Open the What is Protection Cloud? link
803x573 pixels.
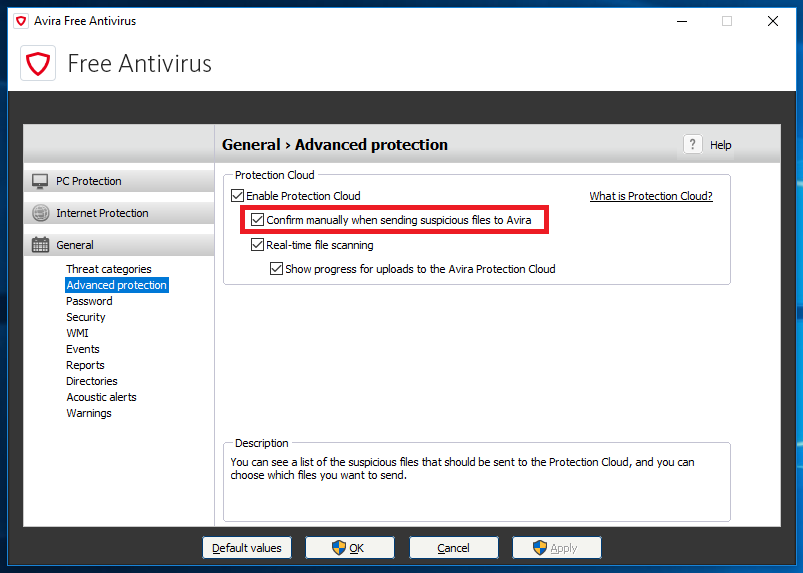tap(651, 196)
